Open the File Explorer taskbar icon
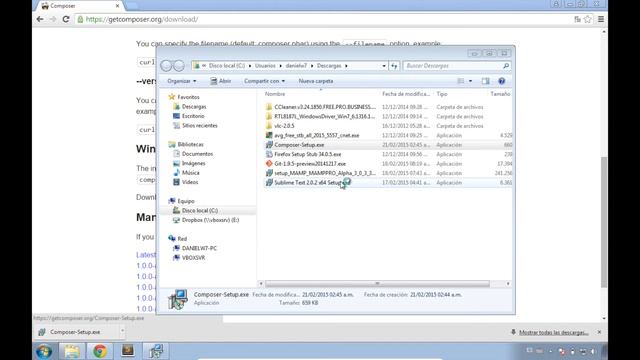 click(x=72, y=351)
